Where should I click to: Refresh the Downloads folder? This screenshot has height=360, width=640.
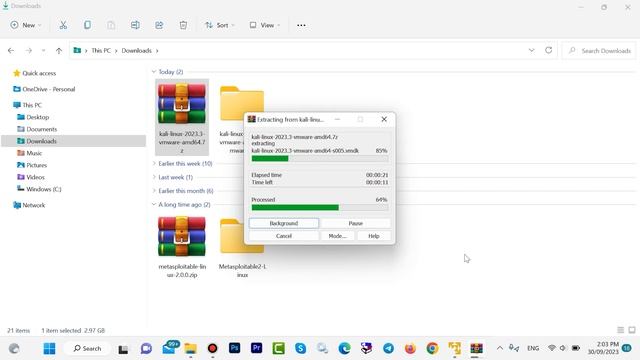549,50
